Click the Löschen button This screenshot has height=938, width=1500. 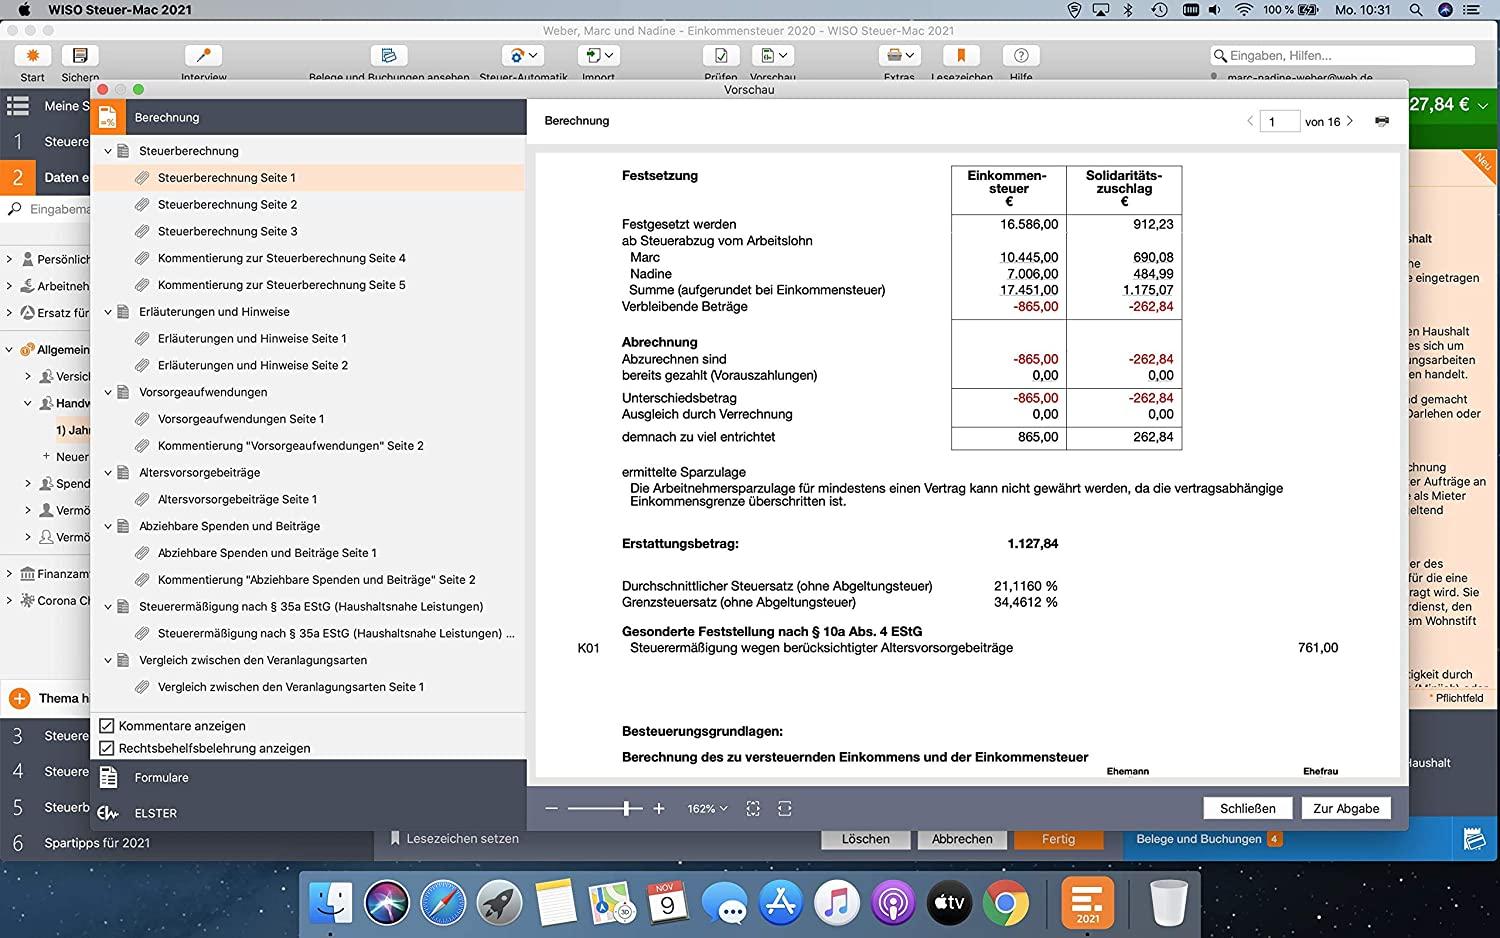(865, 839)
